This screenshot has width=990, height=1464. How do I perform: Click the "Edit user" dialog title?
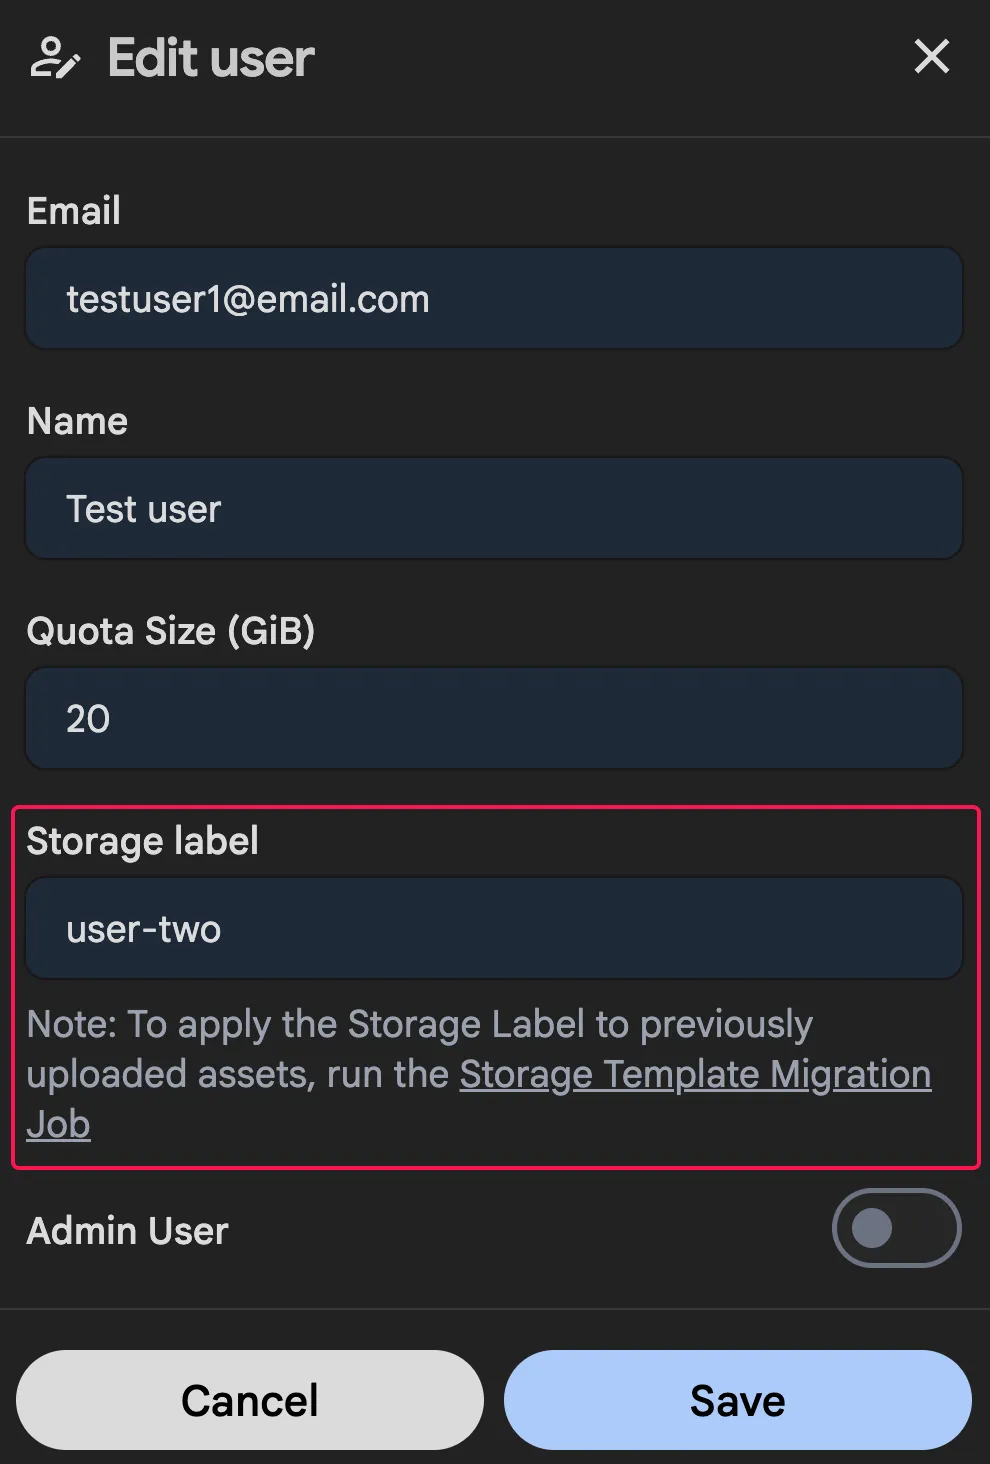coord(211,58)
